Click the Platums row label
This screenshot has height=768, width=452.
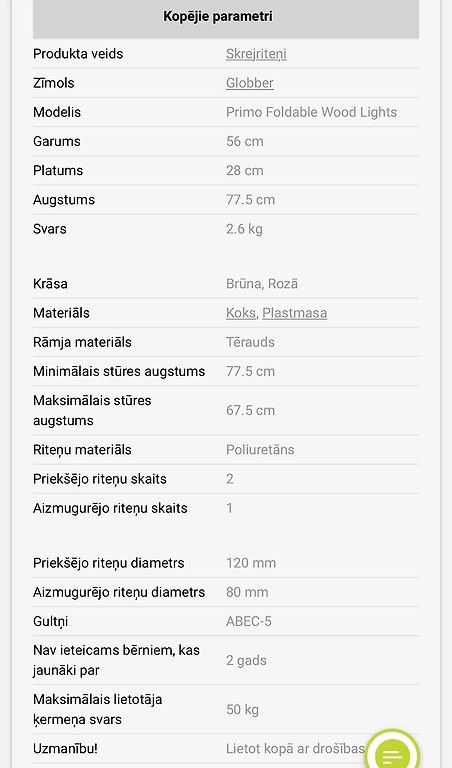tap(58, 170)
